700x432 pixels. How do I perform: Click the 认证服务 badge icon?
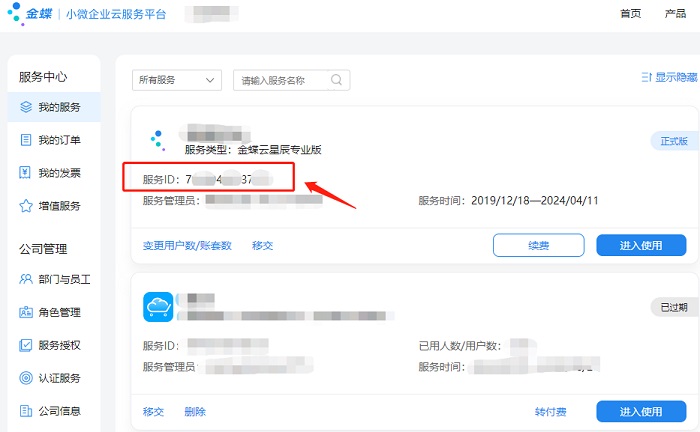click(x=26, y=378)
